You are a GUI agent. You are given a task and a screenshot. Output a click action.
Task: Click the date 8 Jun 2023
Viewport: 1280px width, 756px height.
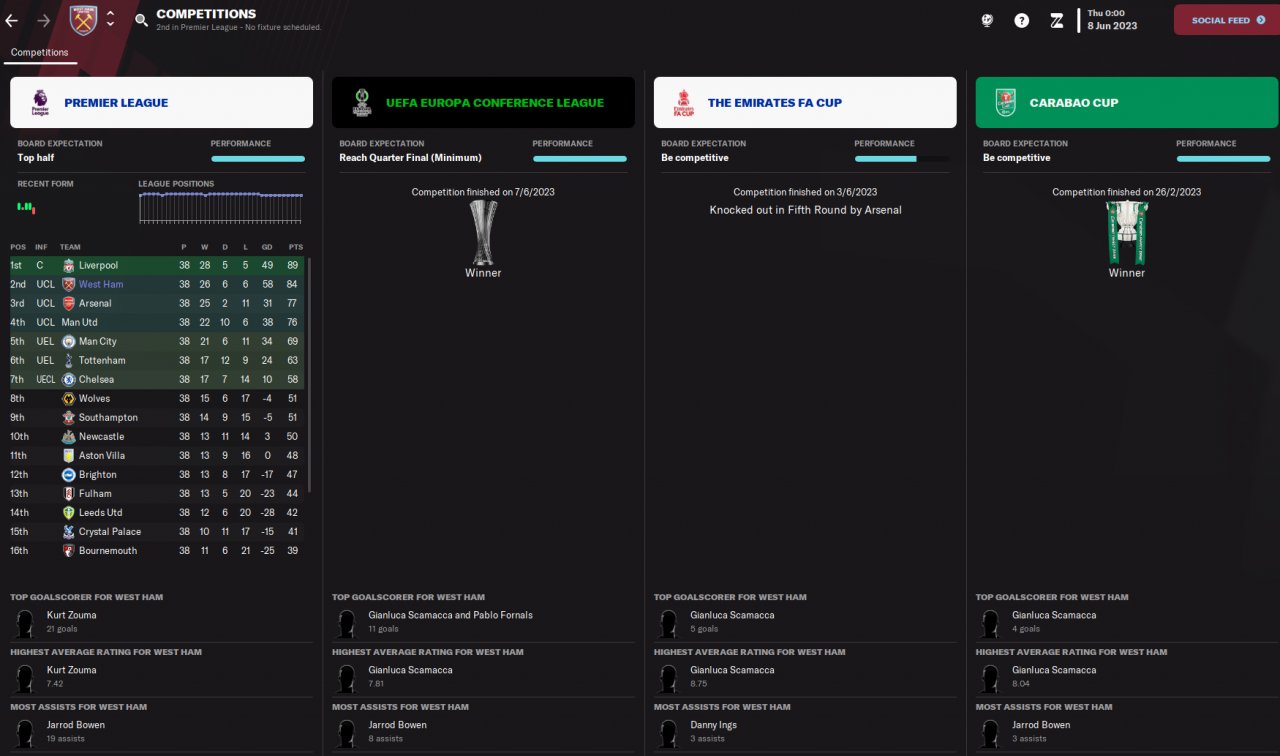point(1112,26)
